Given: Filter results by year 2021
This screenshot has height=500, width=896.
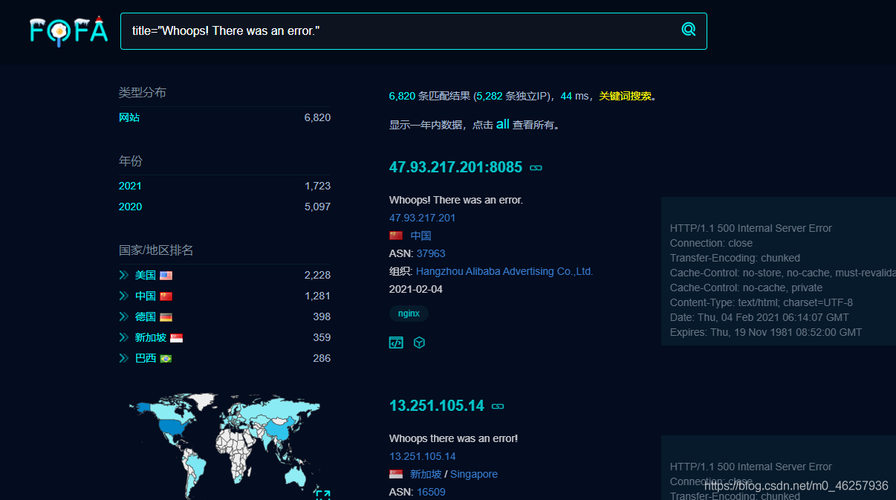Looking at the screenshot, I should [x=130, y=186].
